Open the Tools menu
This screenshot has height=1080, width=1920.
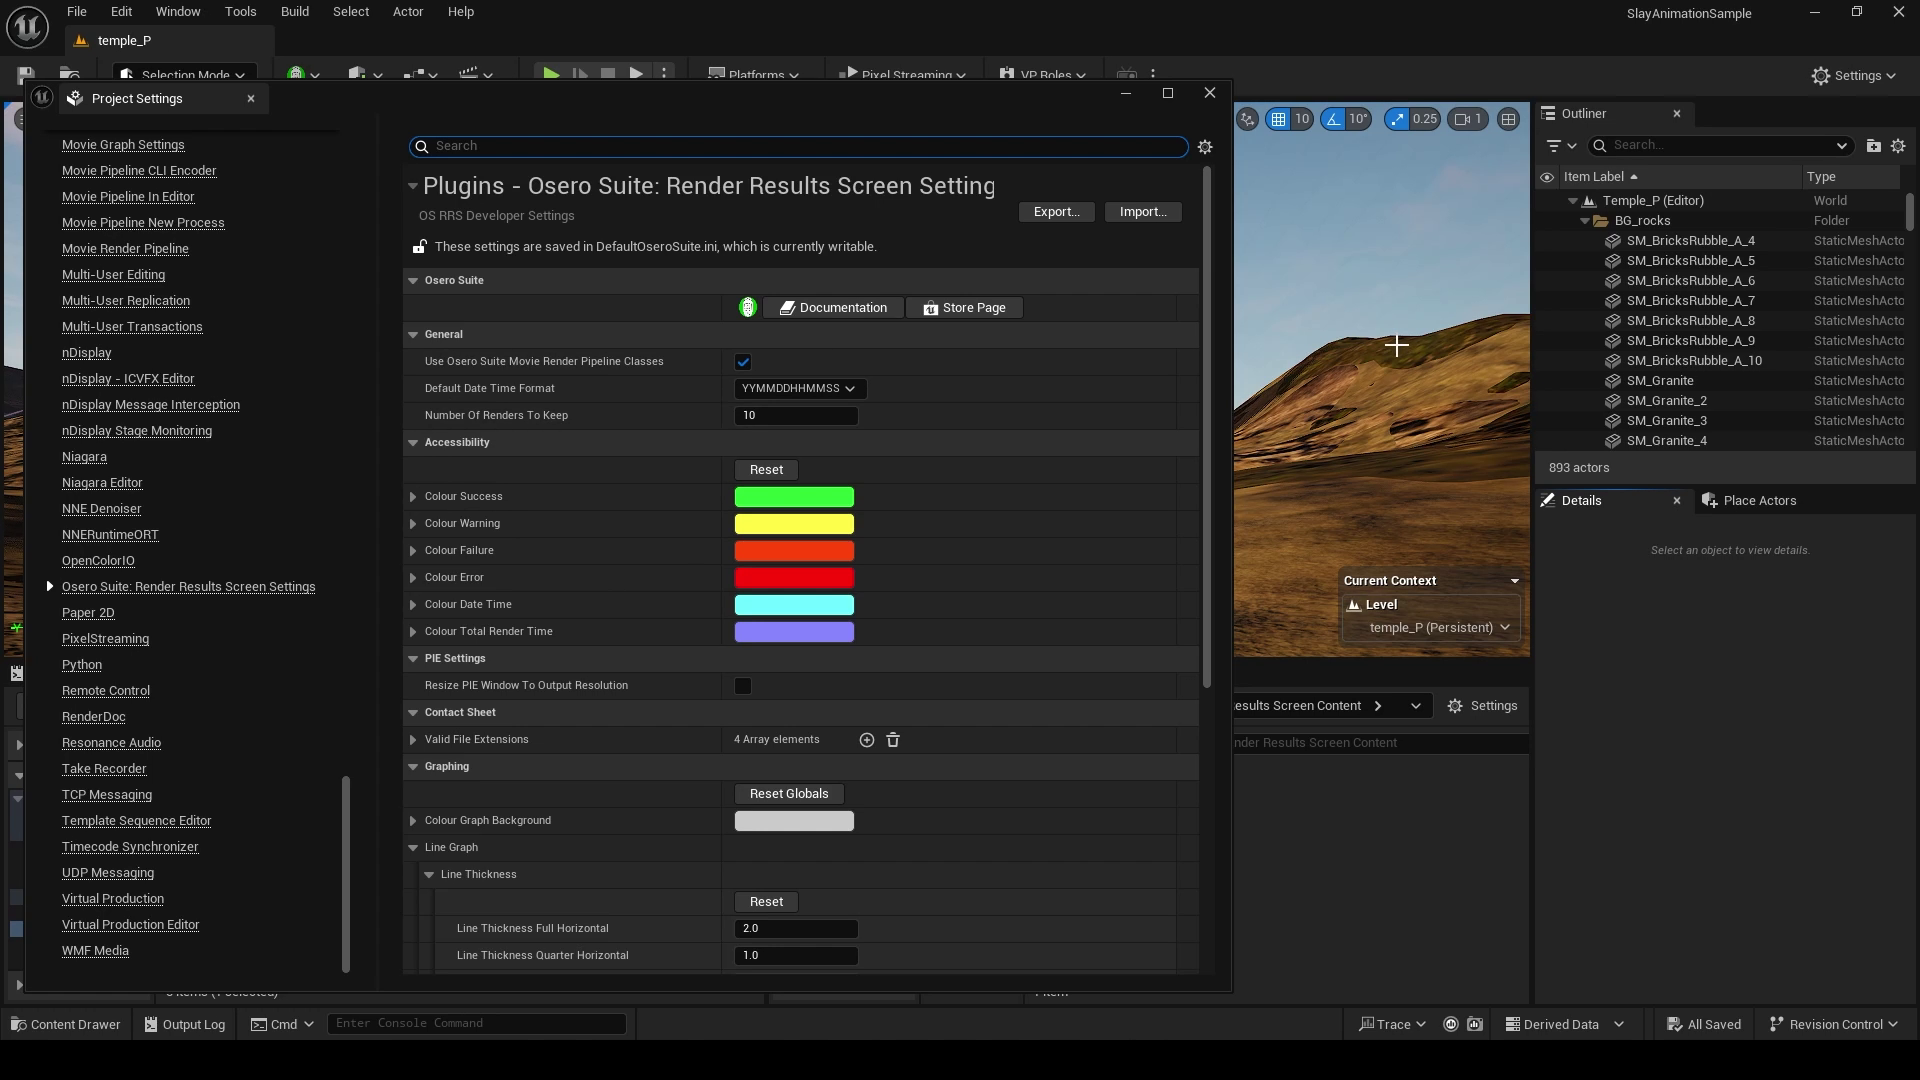click(x=240, y=12)
